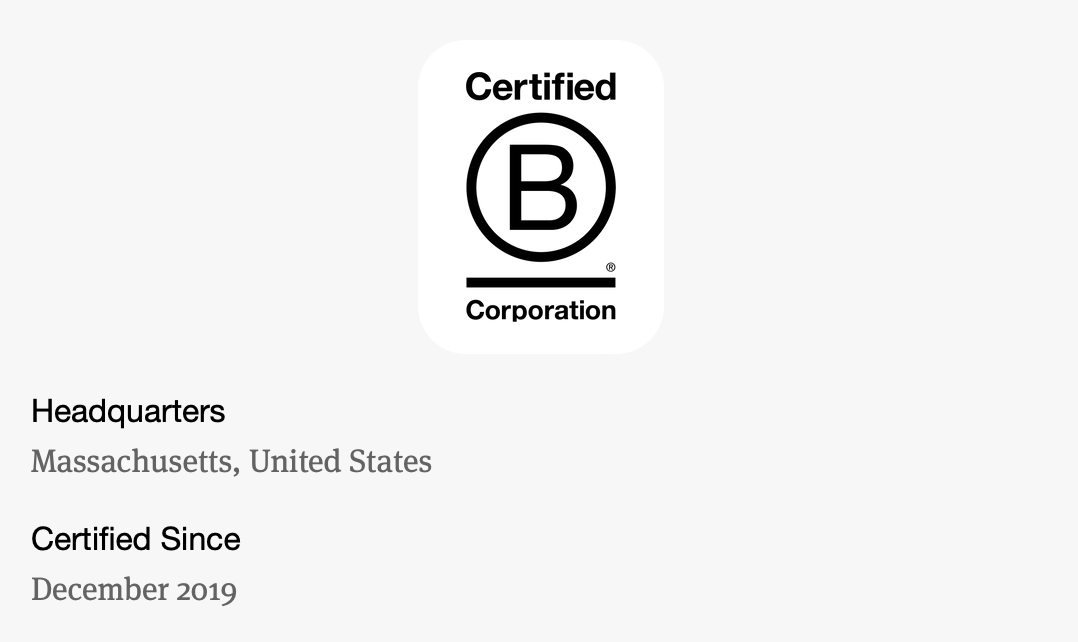Screen dimensions: 1078x642
Task: Click the circled B emblem
Action: pos(540,187)
